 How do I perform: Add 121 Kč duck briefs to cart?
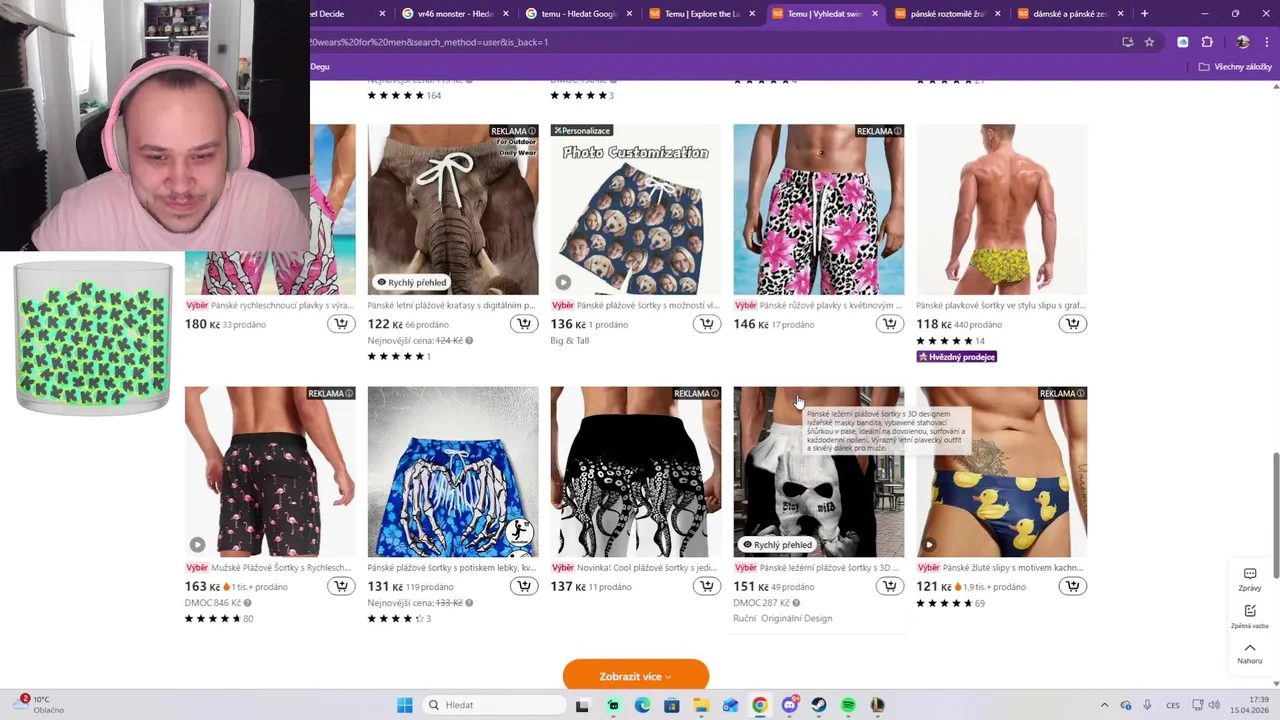pyautogui.click(x=1073, y=586)
